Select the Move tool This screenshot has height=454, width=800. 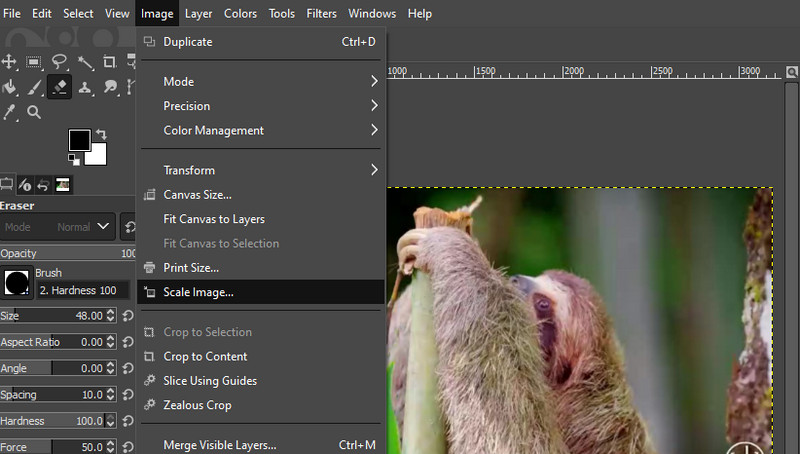click(10, 62)
